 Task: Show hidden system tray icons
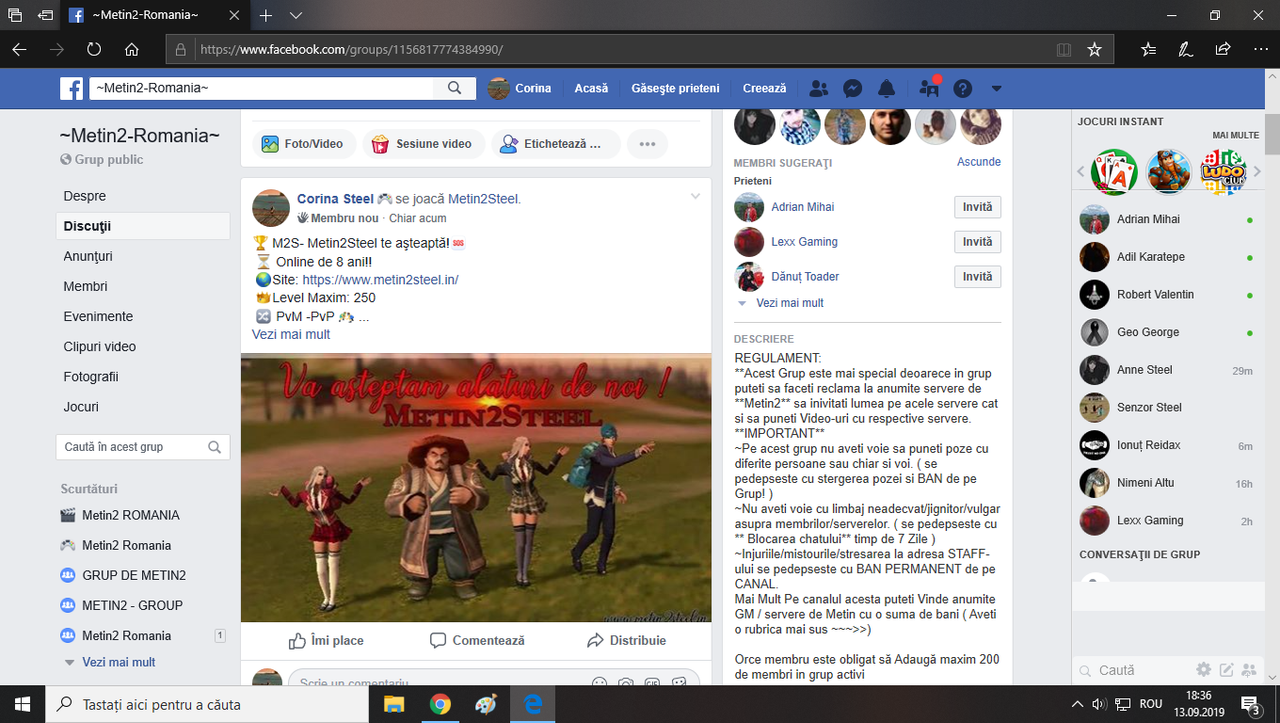tap(1077, 704)
